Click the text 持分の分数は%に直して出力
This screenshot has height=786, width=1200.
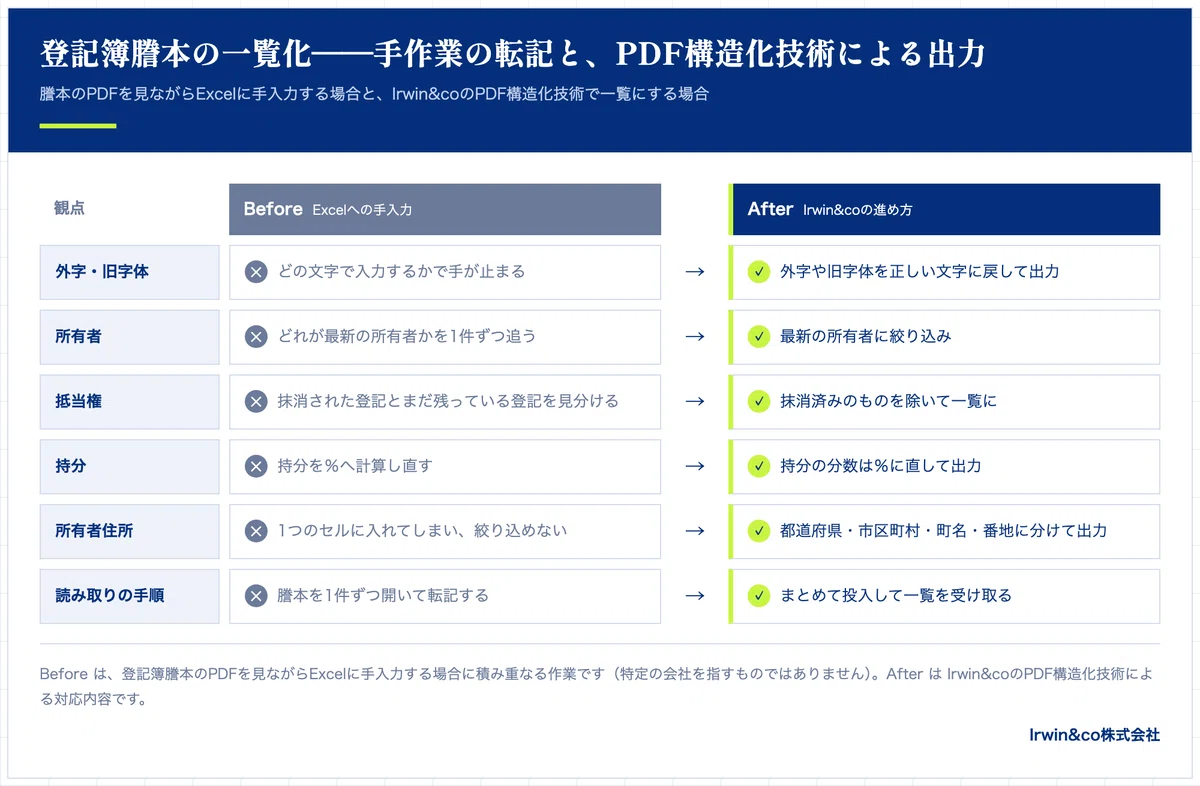pos(881,466)
